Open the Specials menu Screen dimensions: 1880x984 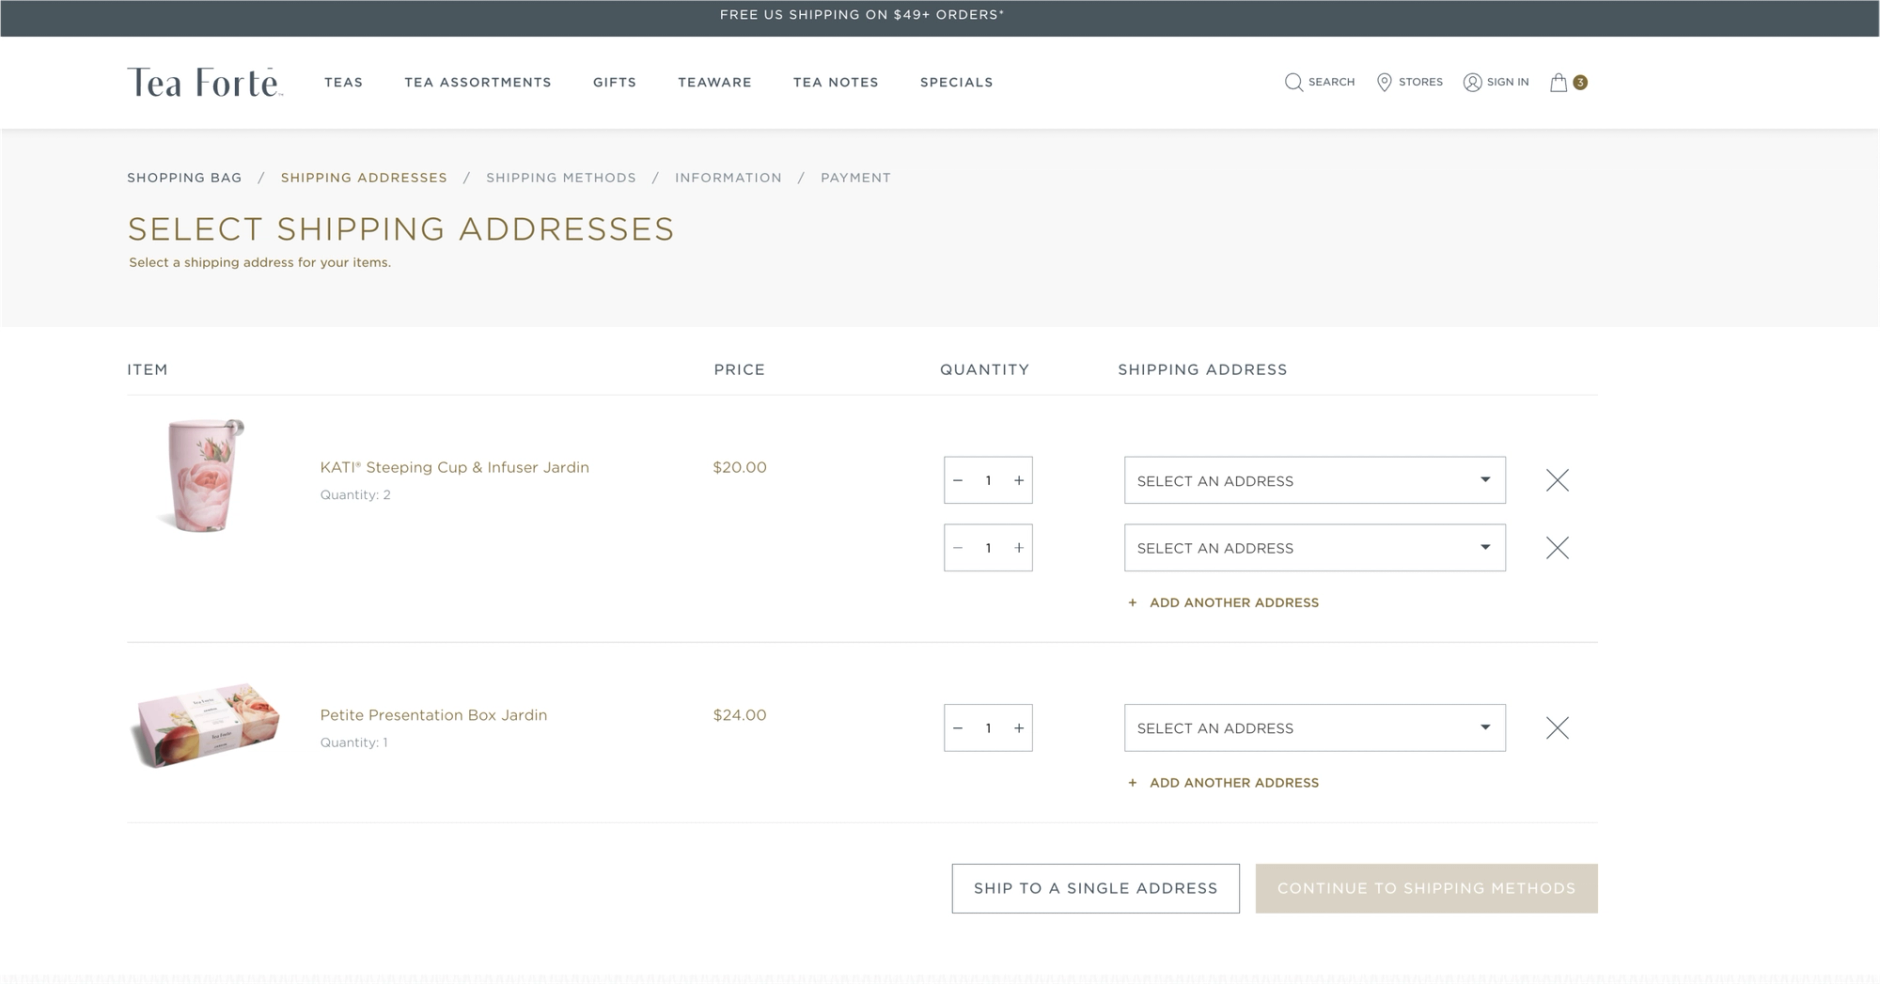coord(956,82)
